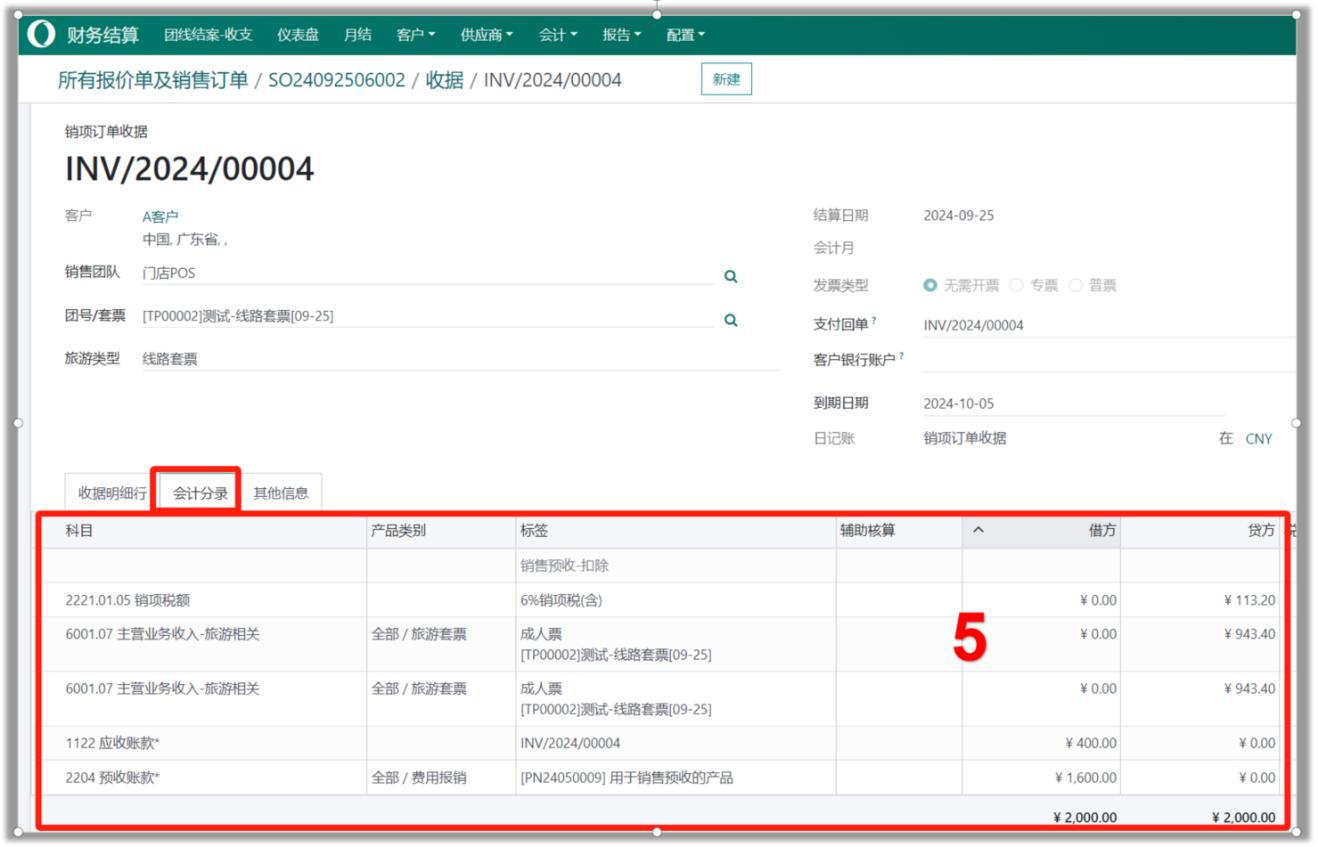Open the A客户 customer link
Viewport: 1318px width, 847px height.
[x=160, y=216]
